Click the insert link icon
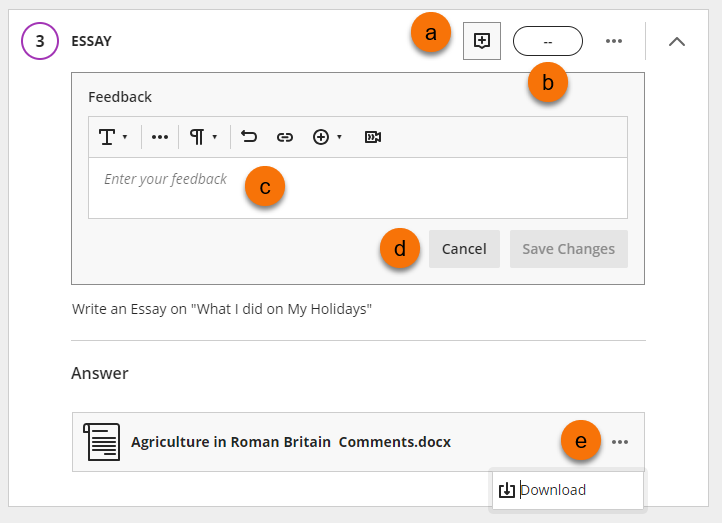 click(x=285, y=137)
